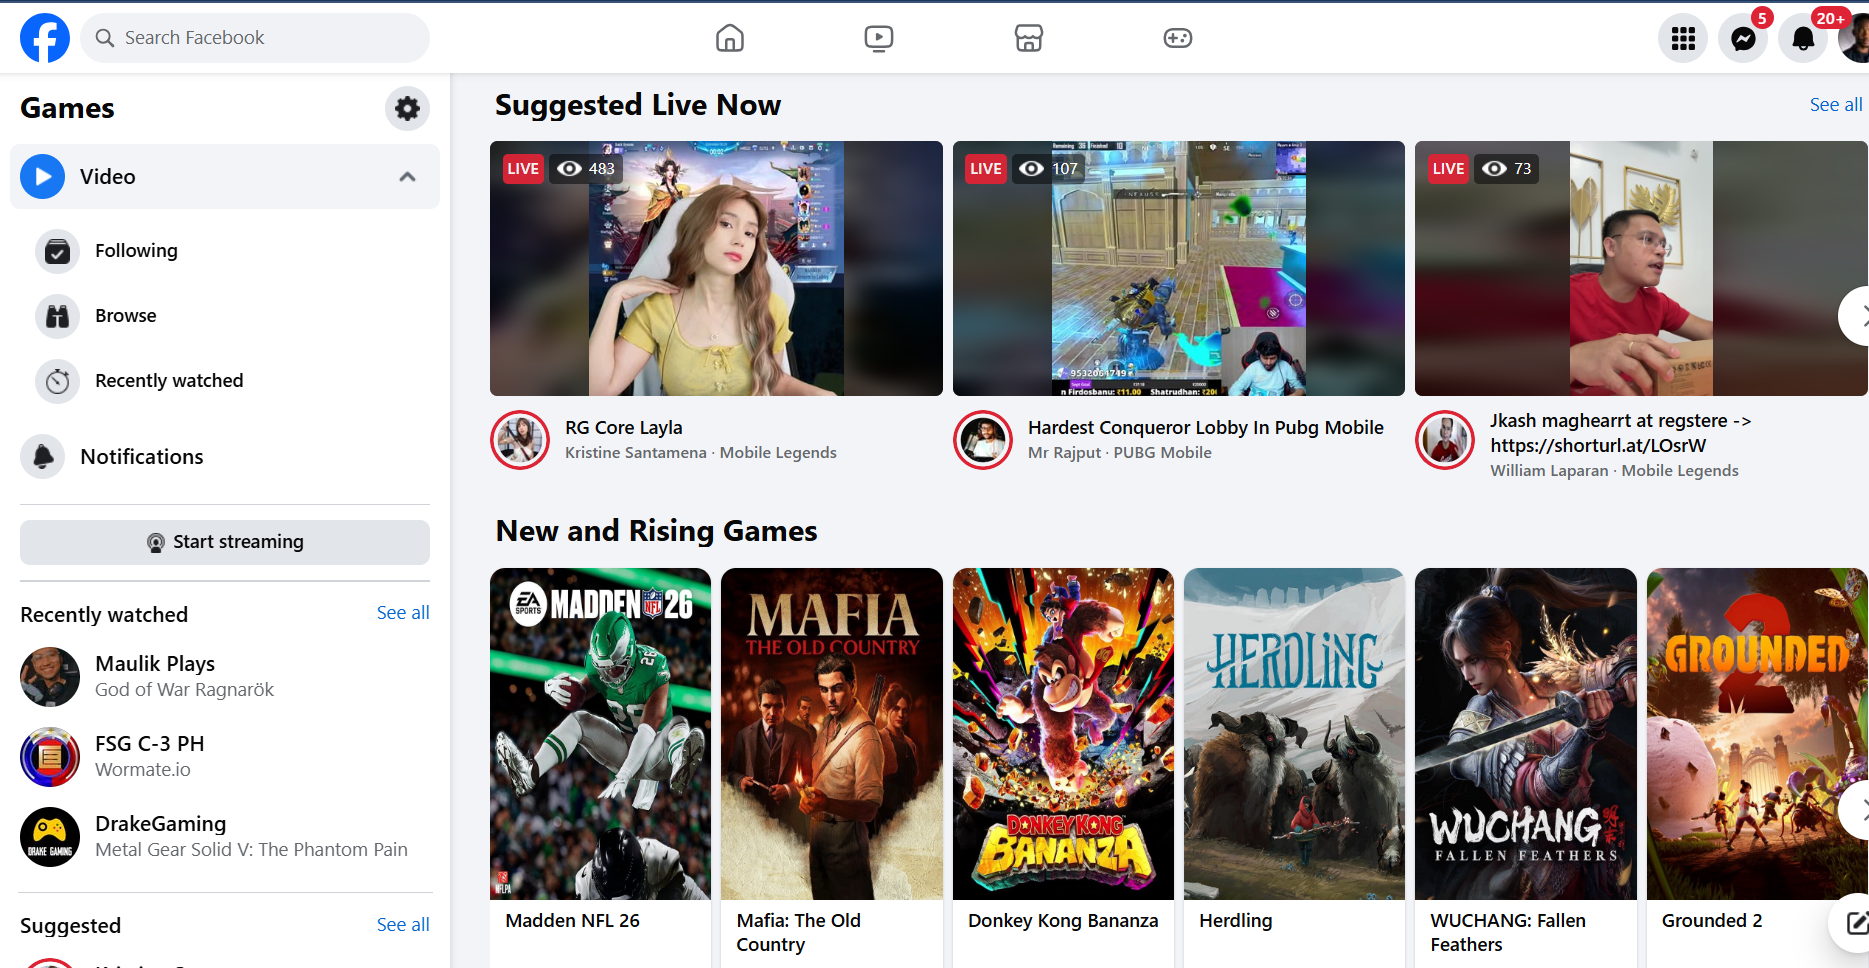This screenshot has width=1869, height=968.
Task: Click the Notifications bell icon in sidebar
Action: pyautogui.click(x=43, y=457)
